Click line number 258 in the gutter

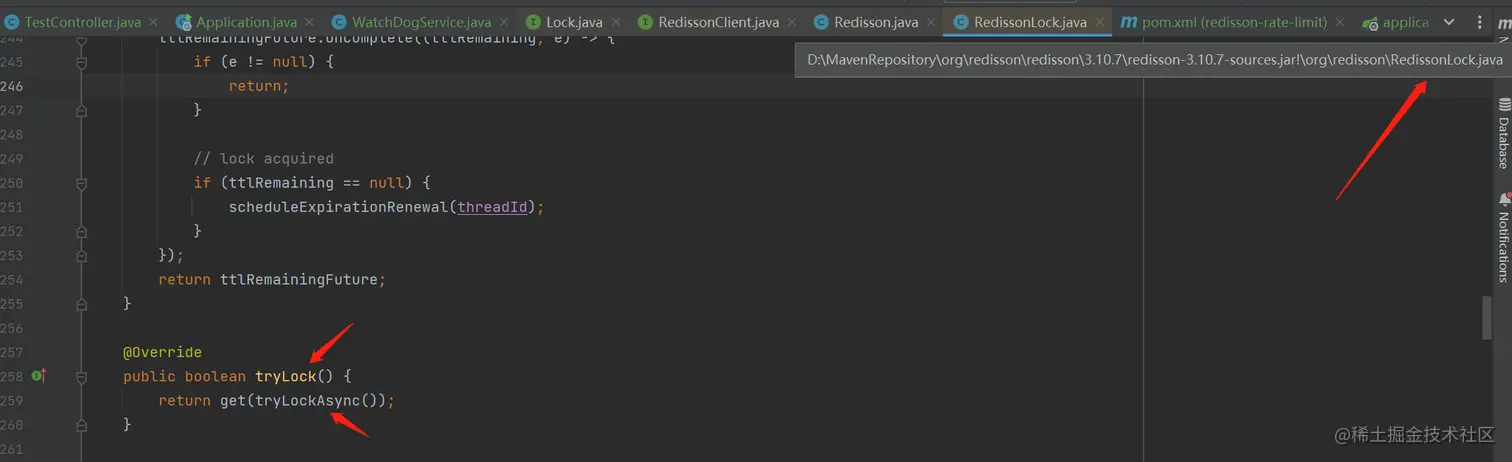pyautogui.click(x=12, y=377)
